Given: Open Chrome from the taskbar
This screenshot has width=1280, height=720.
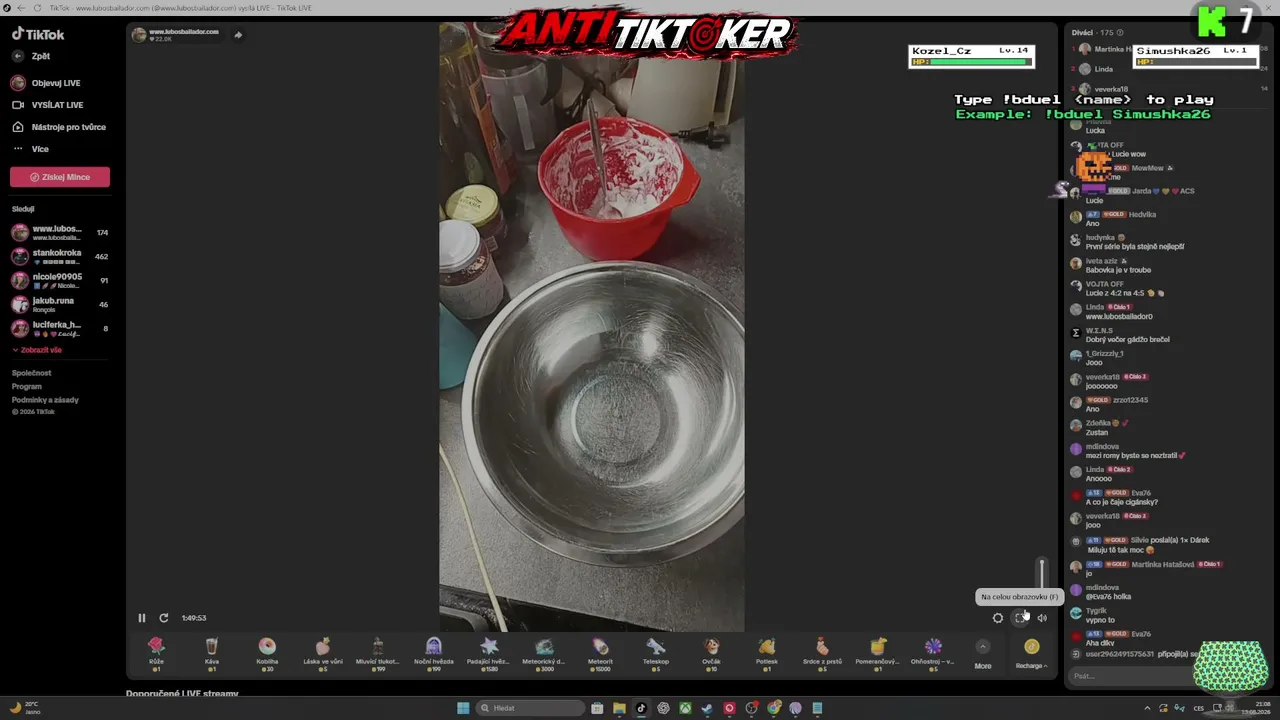Looking at the screenshot, I should coord(773,708).
